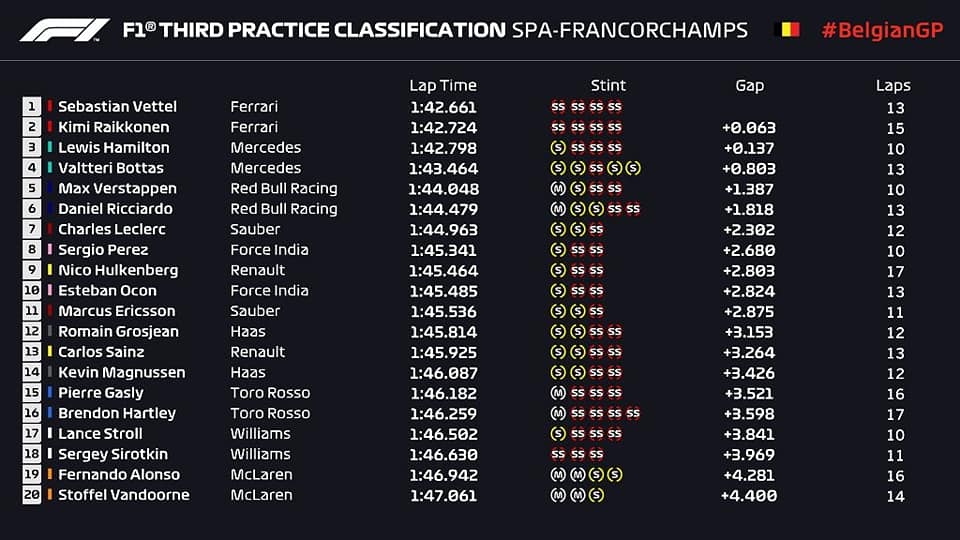The image size is (960, 540).
Task: Click the Toro Rosso team name for Gasly
Action: pos(270,392)
